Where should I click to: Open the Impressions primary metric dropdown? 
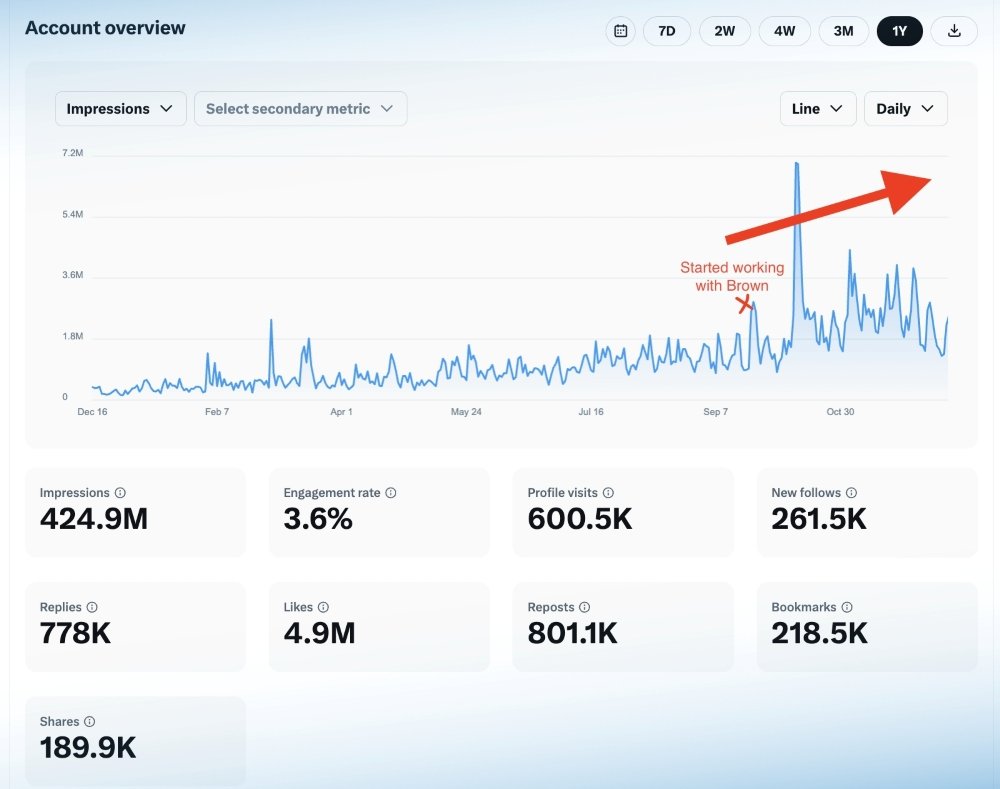pos(120,109)
